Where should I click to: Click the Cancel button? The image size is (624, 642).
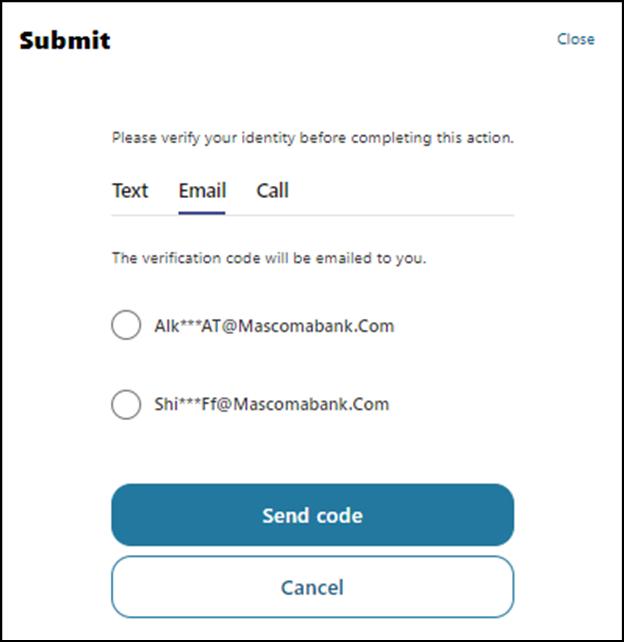pyautogui.click(x=312, y=587)
